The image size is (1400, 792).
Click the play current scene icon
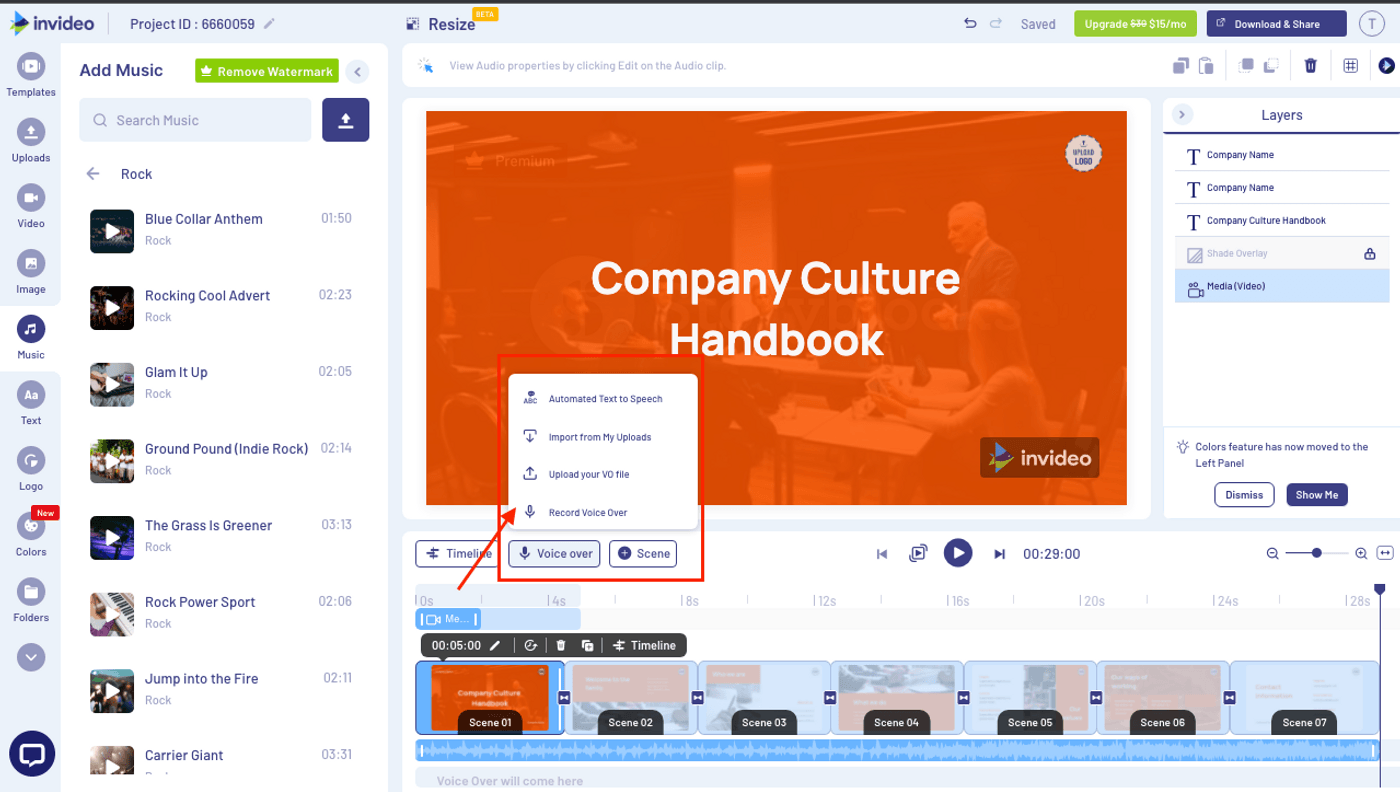[x=918, y=553]
